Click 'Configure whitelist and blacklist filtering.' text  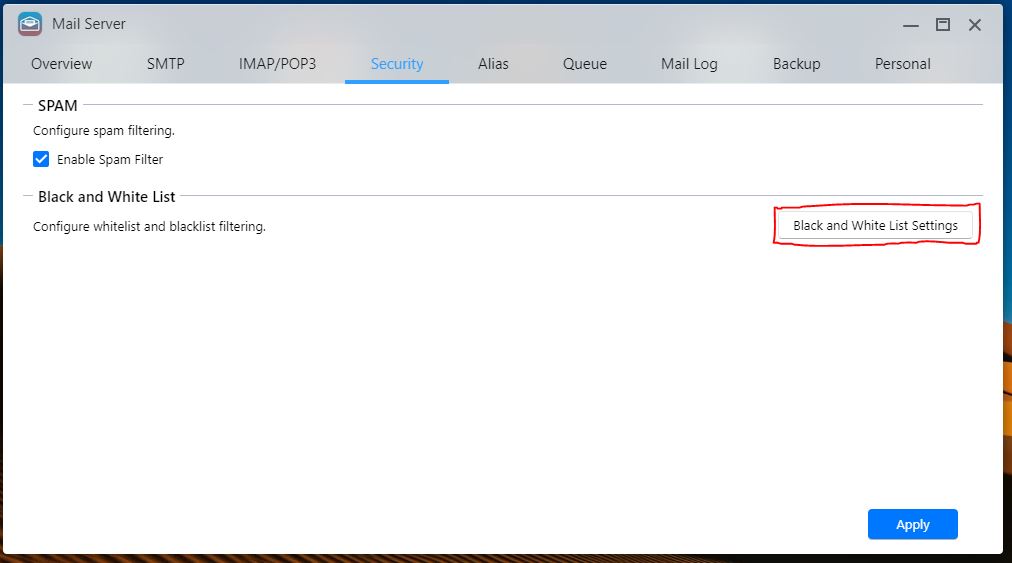click(x=149, y=227)
